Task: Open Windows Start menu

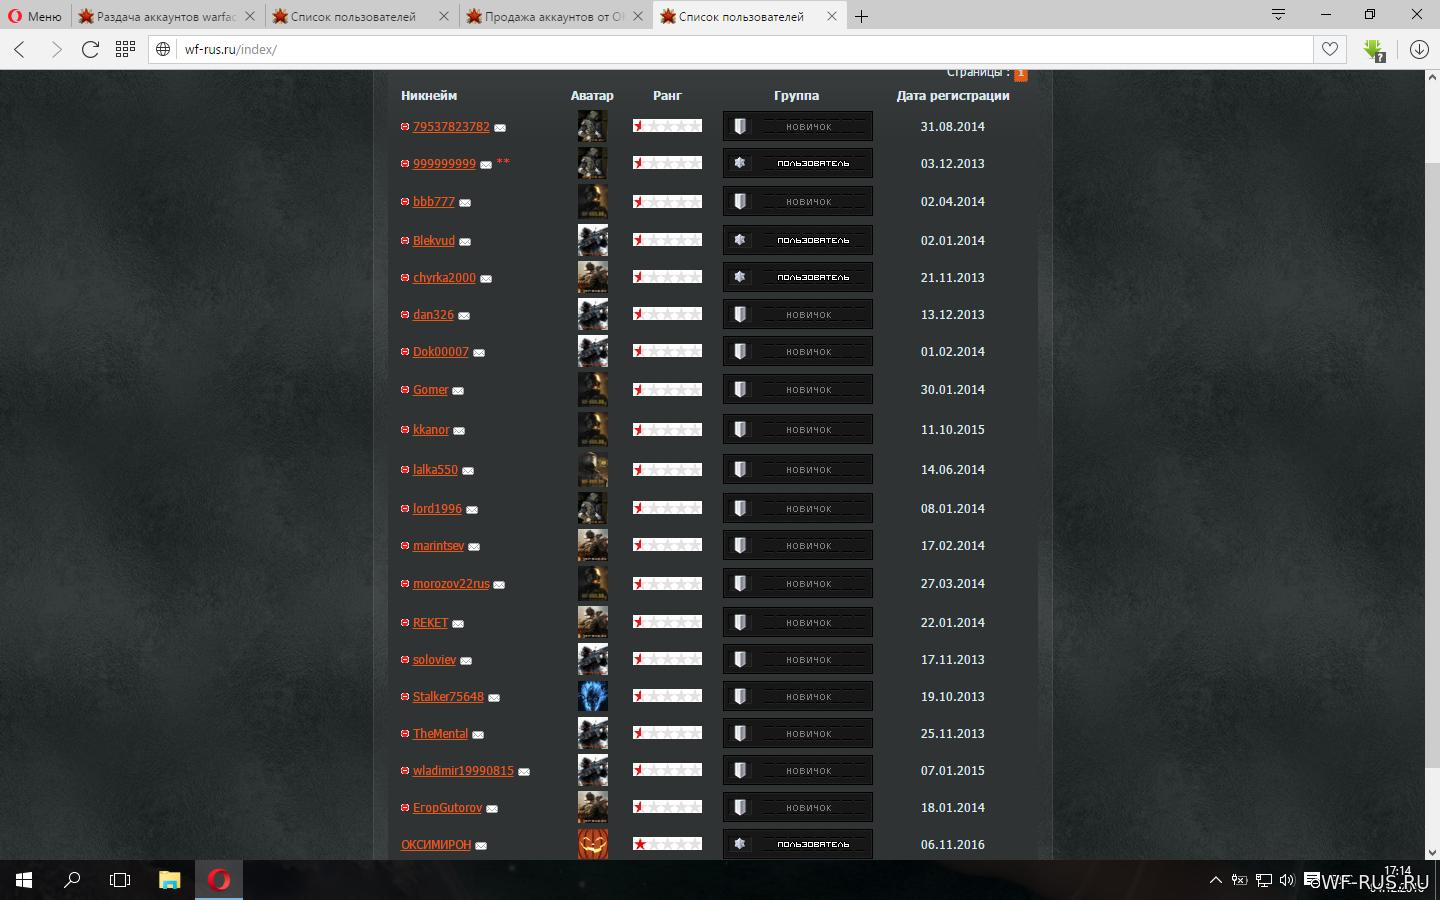Action: click(24, 880)
